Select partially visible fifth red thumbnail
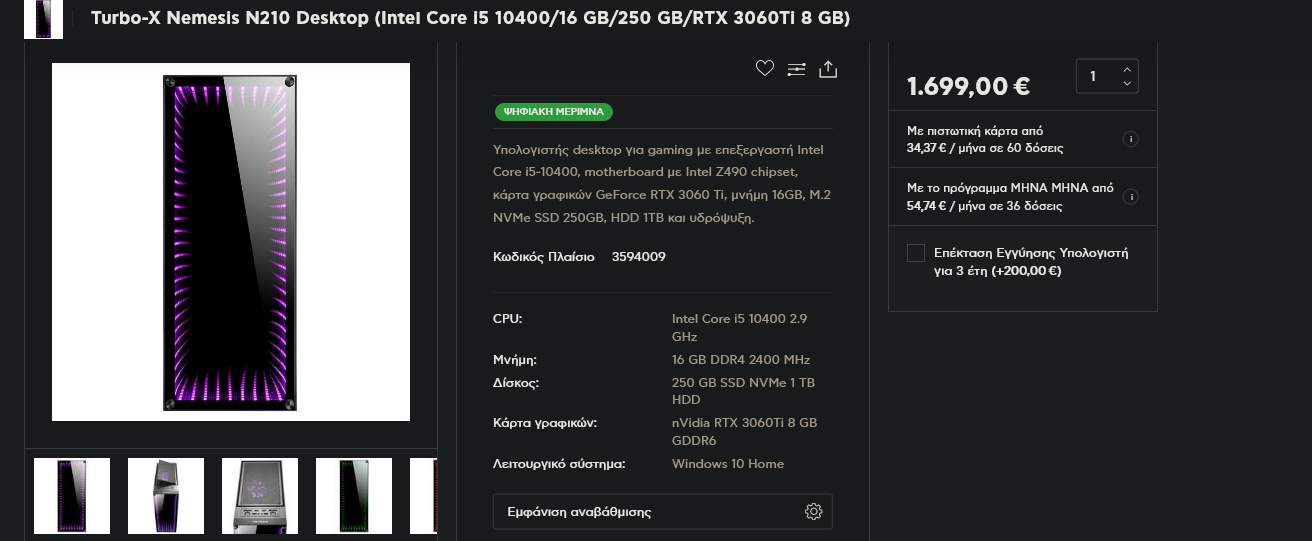 point(424,496)
